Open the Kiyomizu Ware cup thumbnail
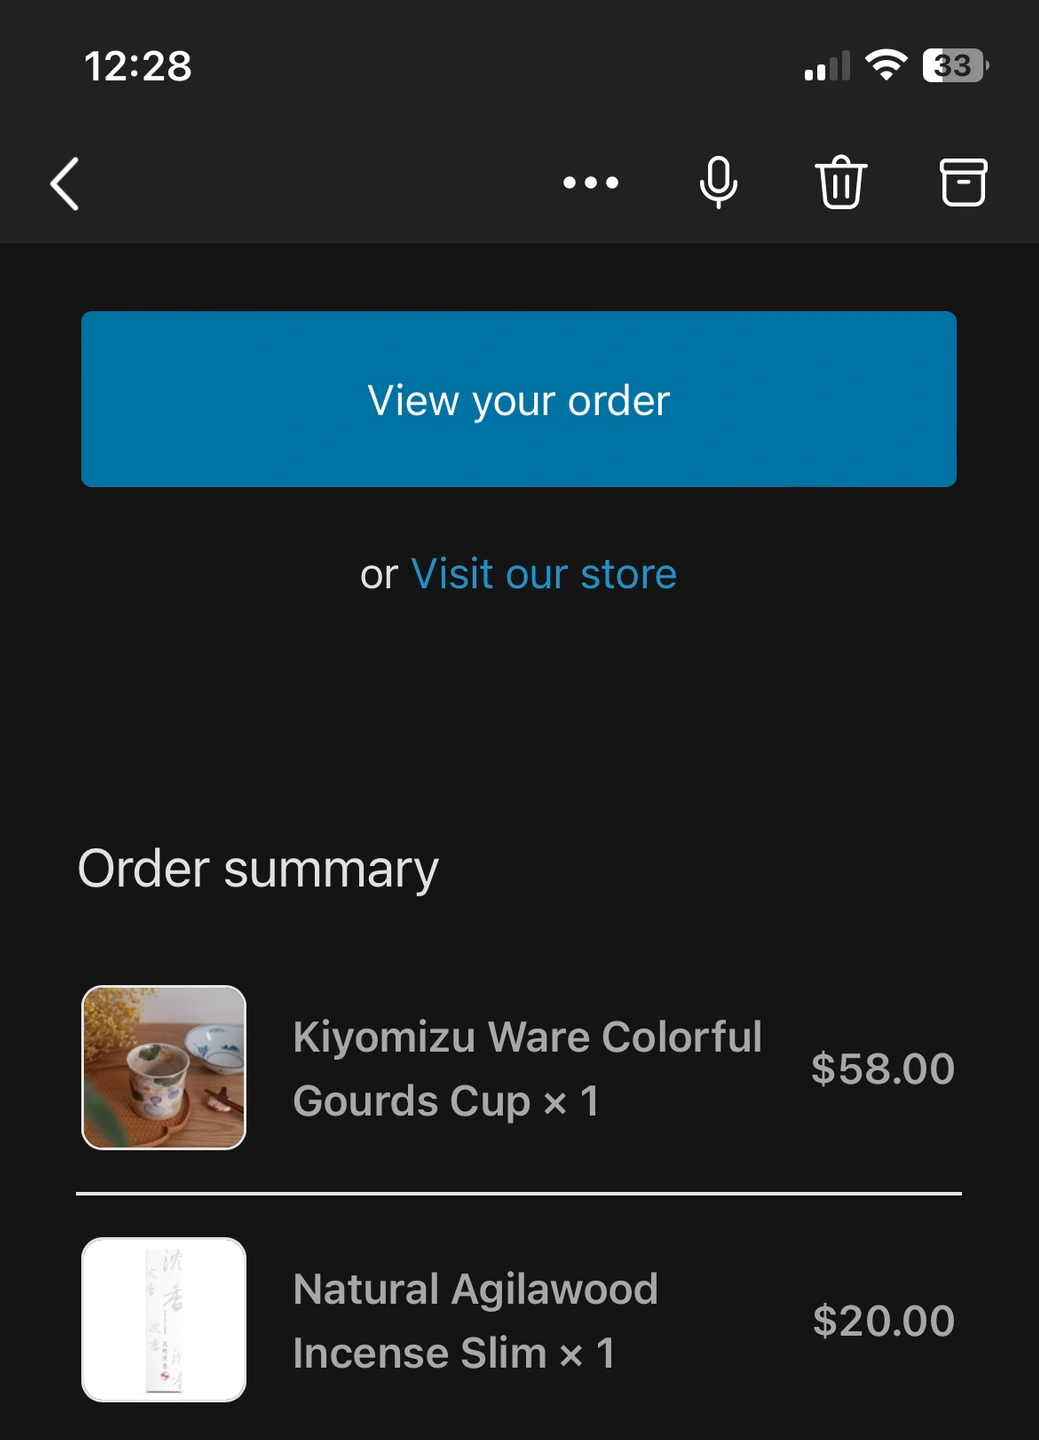 164,1067
